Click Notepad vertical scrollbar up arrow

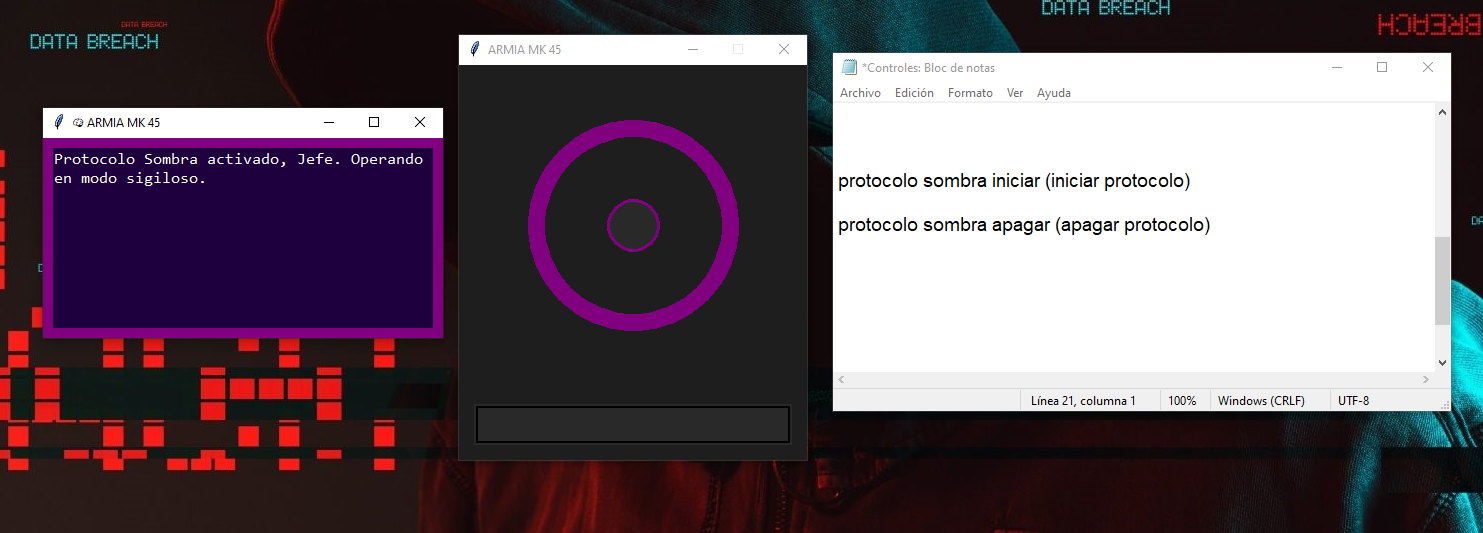(x=1442, y=112)
